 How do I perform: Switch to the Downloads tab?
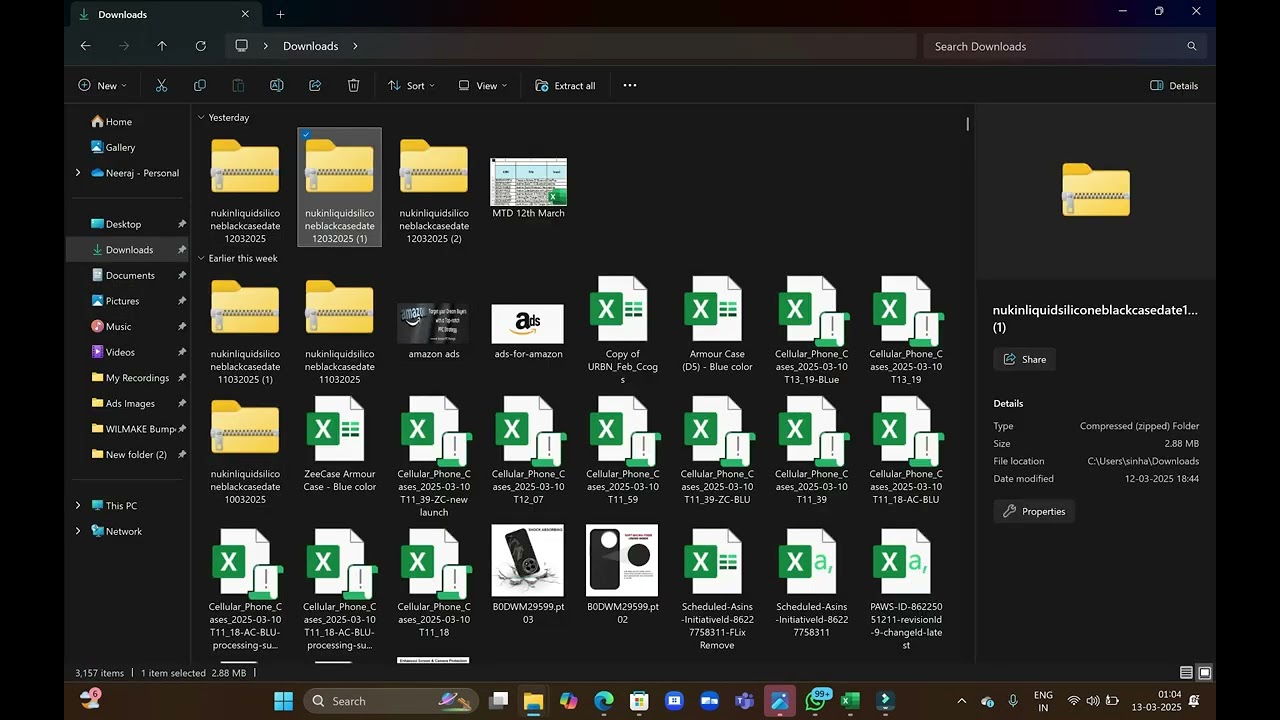[160, 14]
